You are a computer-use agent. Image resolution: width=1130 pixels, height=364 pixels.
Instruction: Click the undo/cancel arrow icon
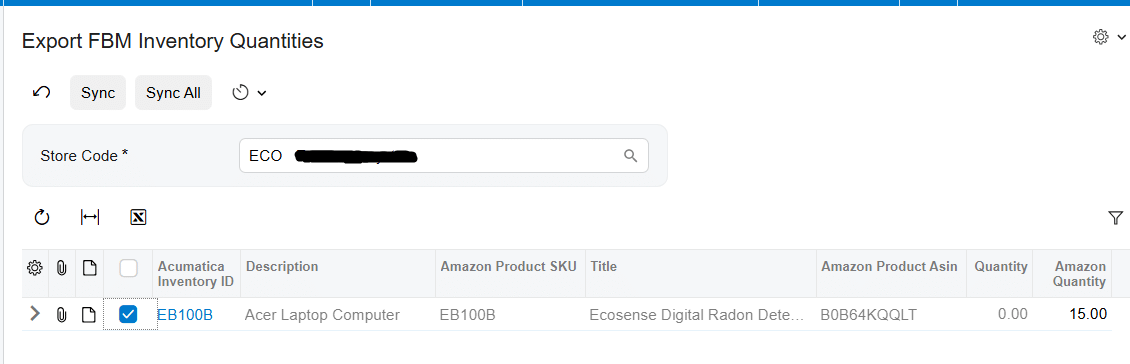click(x=42, y=93)
